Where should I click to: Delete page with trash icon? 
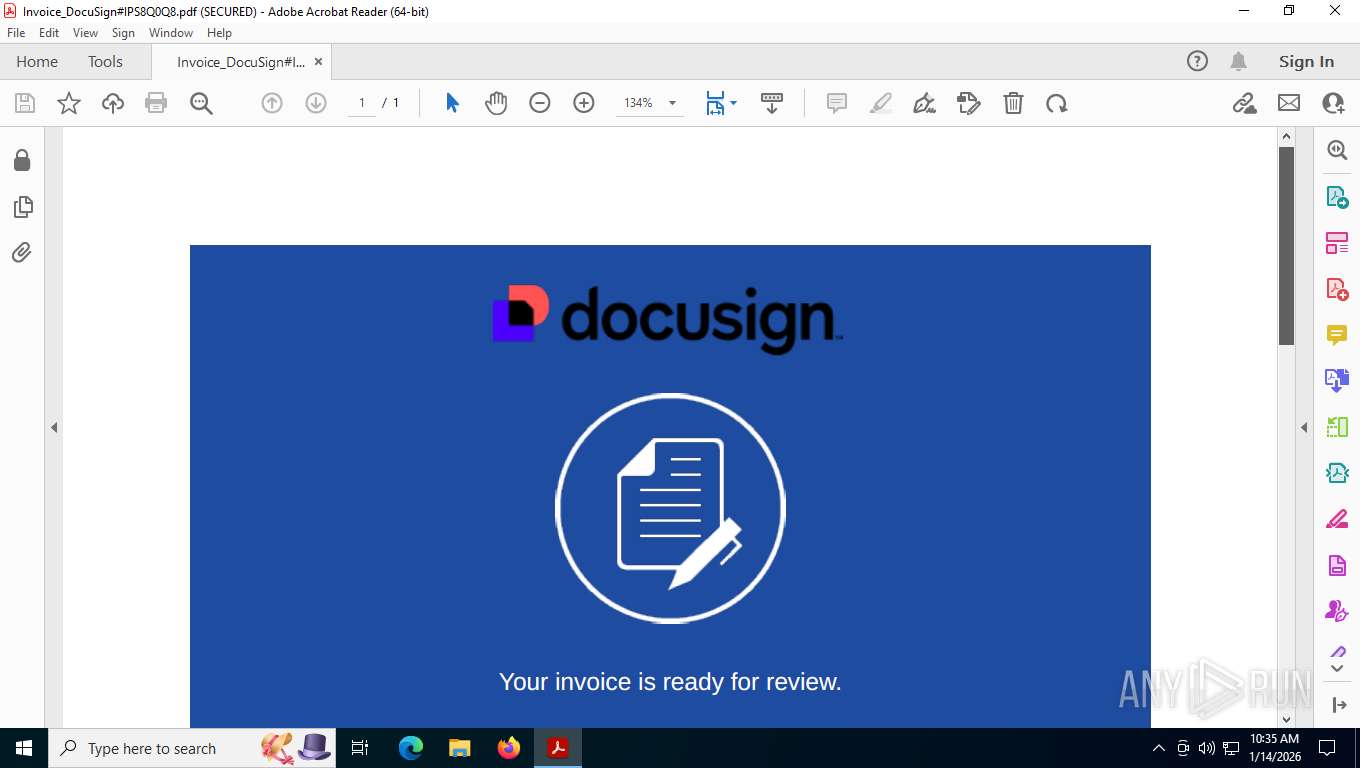(x=1013, y=103)
